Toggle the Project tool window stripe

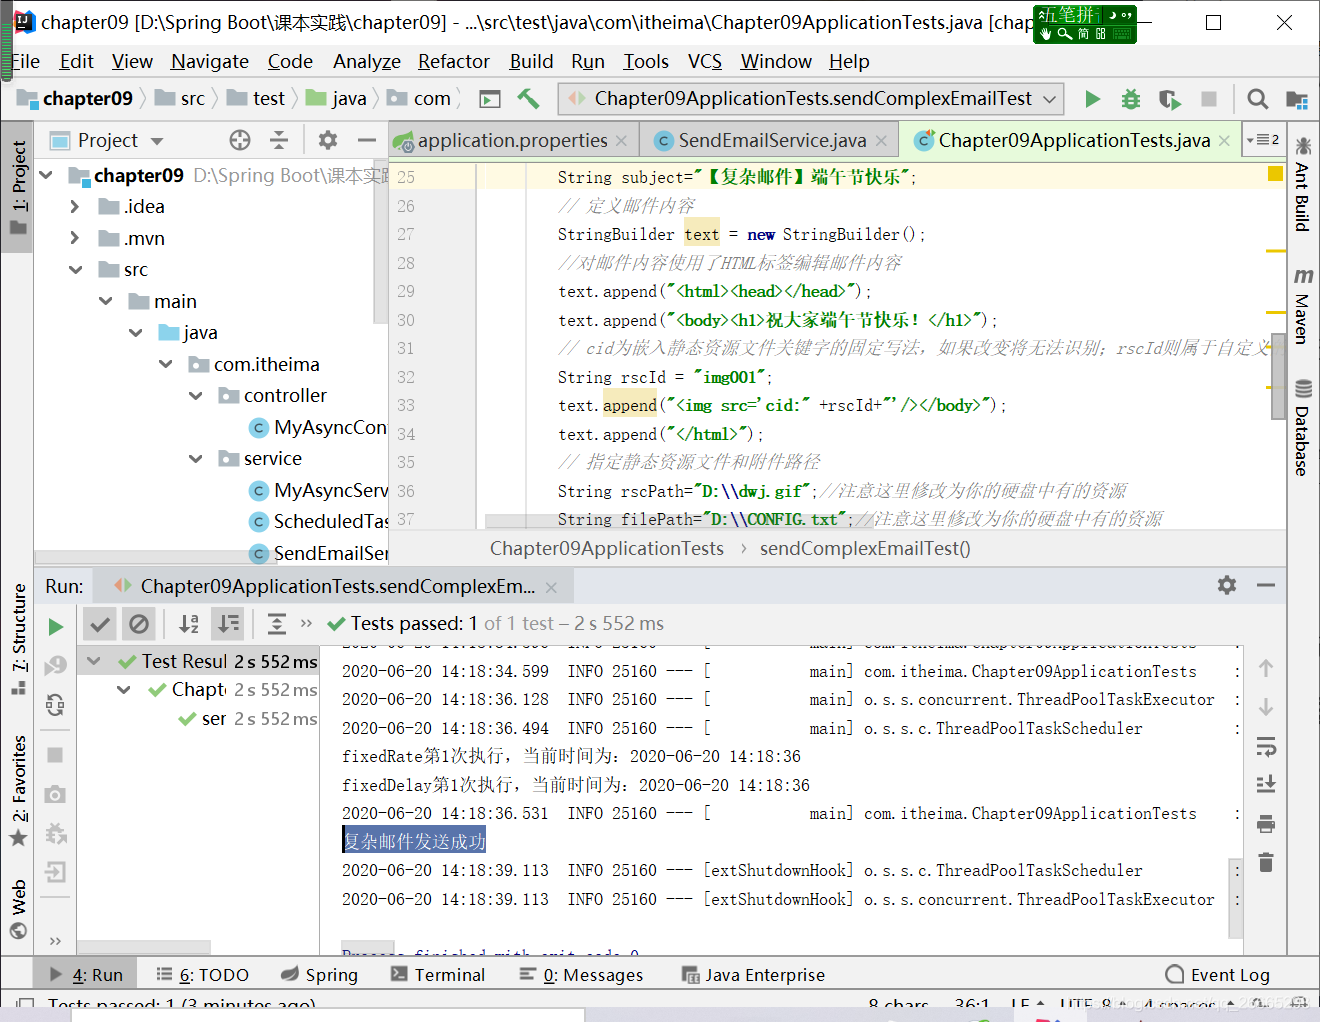(x=18, y=187)
